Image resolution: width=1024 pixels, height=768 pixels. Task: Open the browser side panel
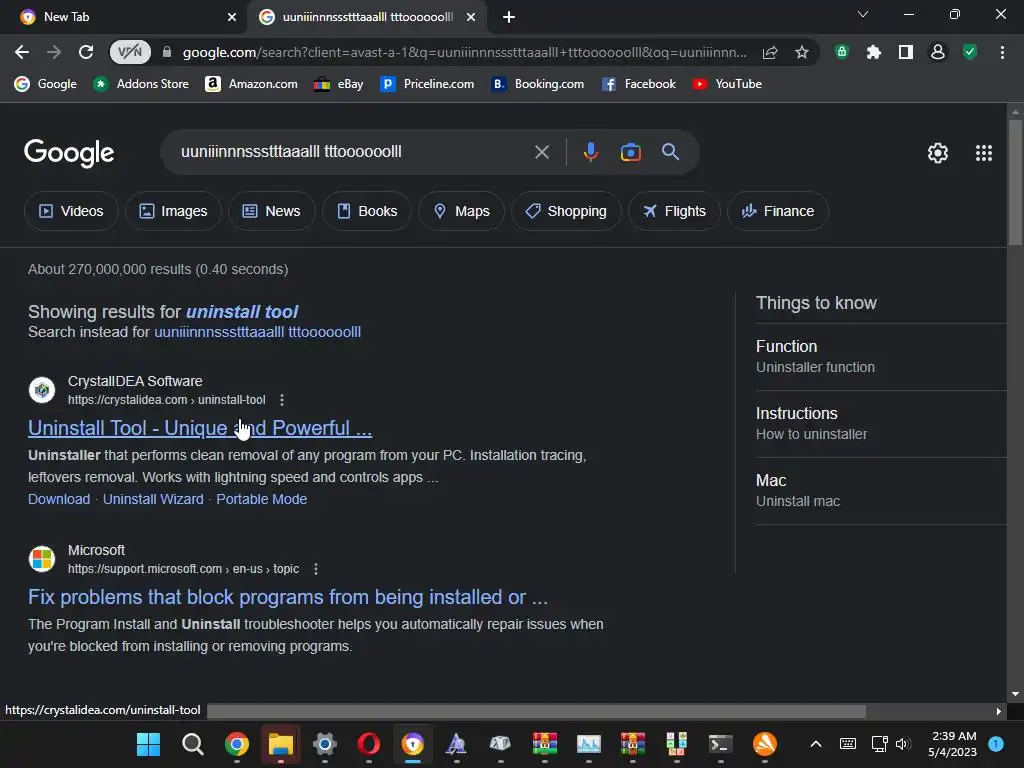coord(905,52)
